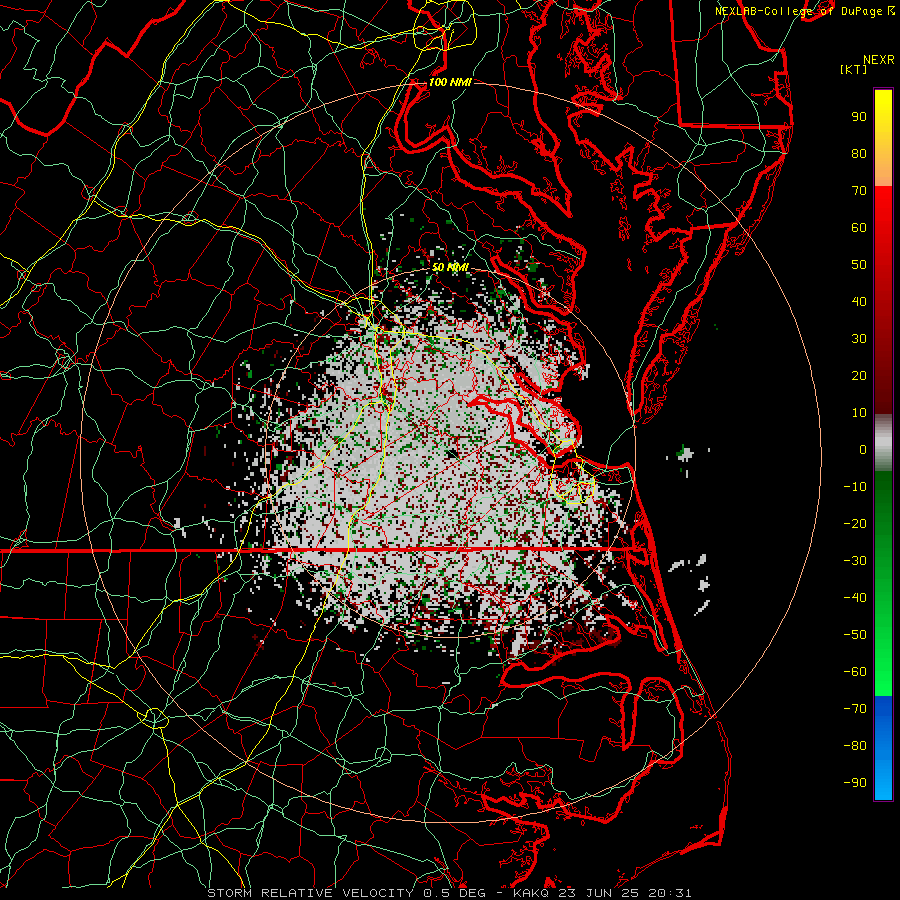Click the 40 value on velocity scale
Screen dimensions: 900x900
click(x=859, y=302)
